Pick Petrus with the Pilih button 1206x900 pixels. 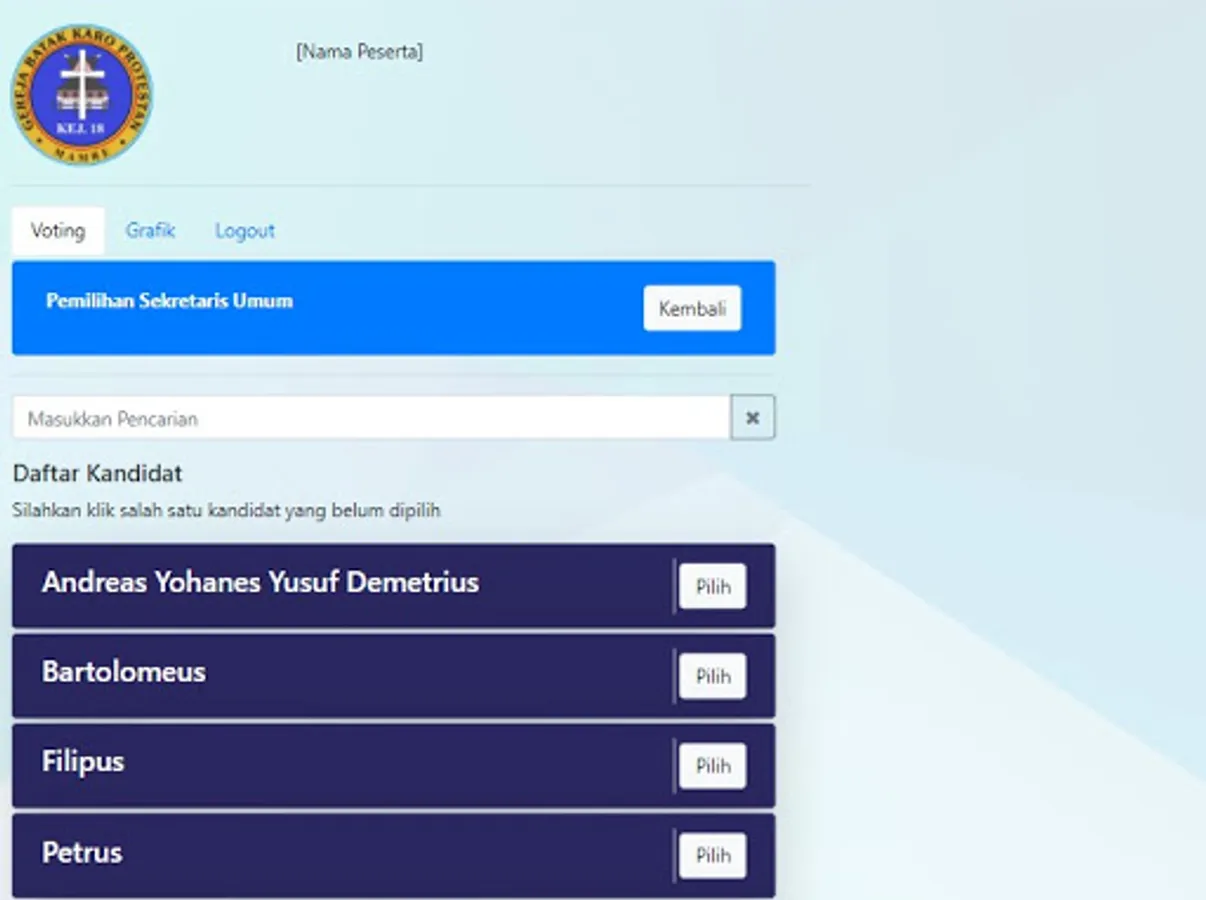713,856
